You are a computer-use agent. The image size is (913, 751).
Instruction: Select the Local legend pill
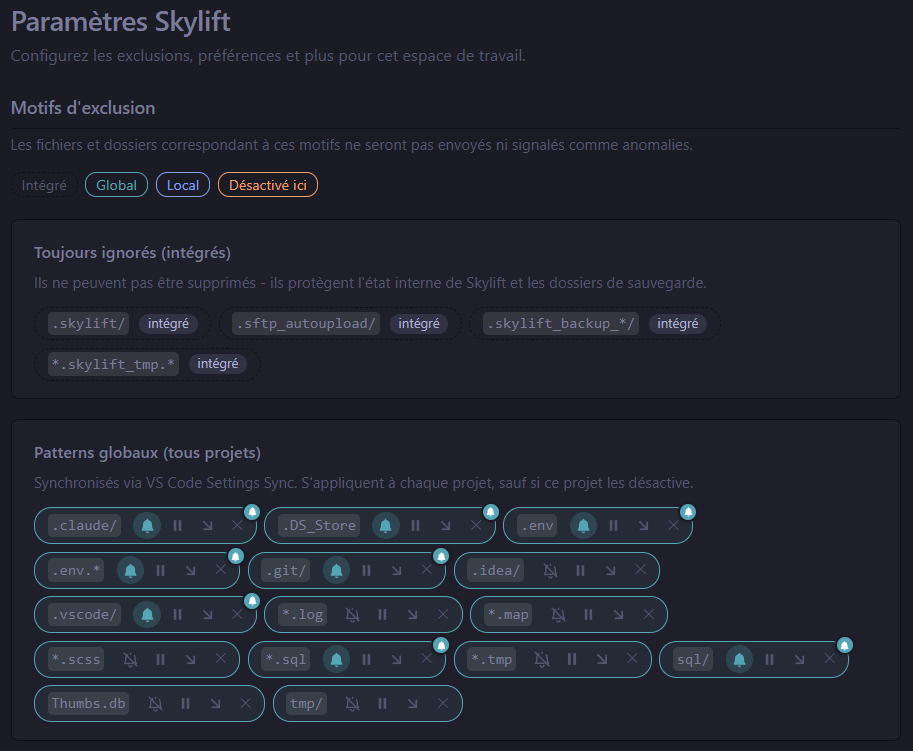tap(183, 185)
